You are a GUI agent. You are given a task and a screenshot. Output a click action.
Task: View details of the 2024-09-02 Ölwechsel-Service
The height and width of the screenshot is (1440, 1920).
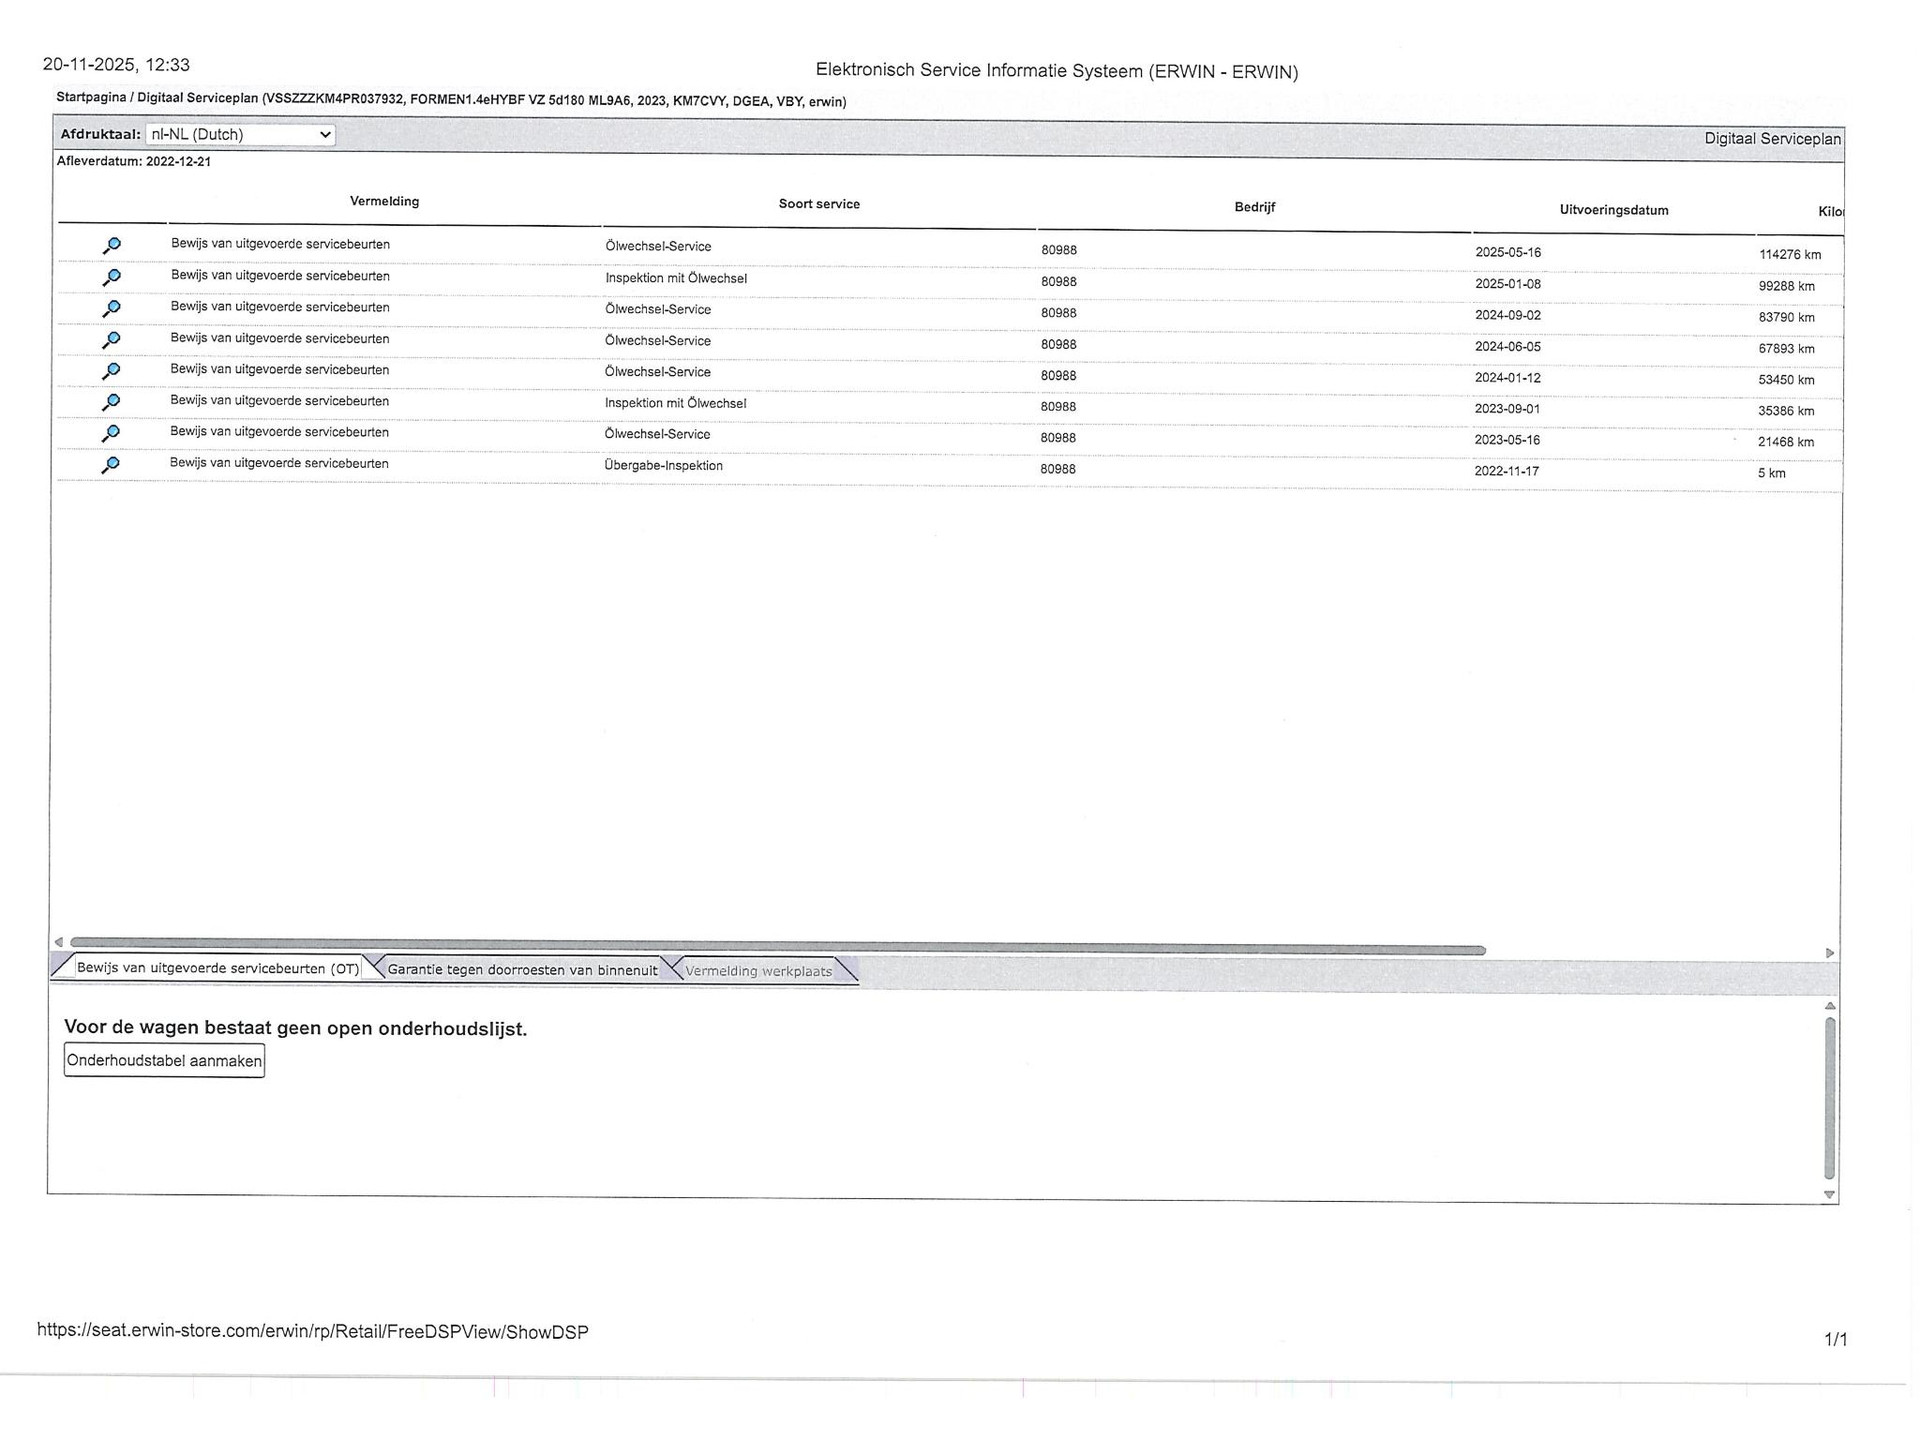coord(111,308)
